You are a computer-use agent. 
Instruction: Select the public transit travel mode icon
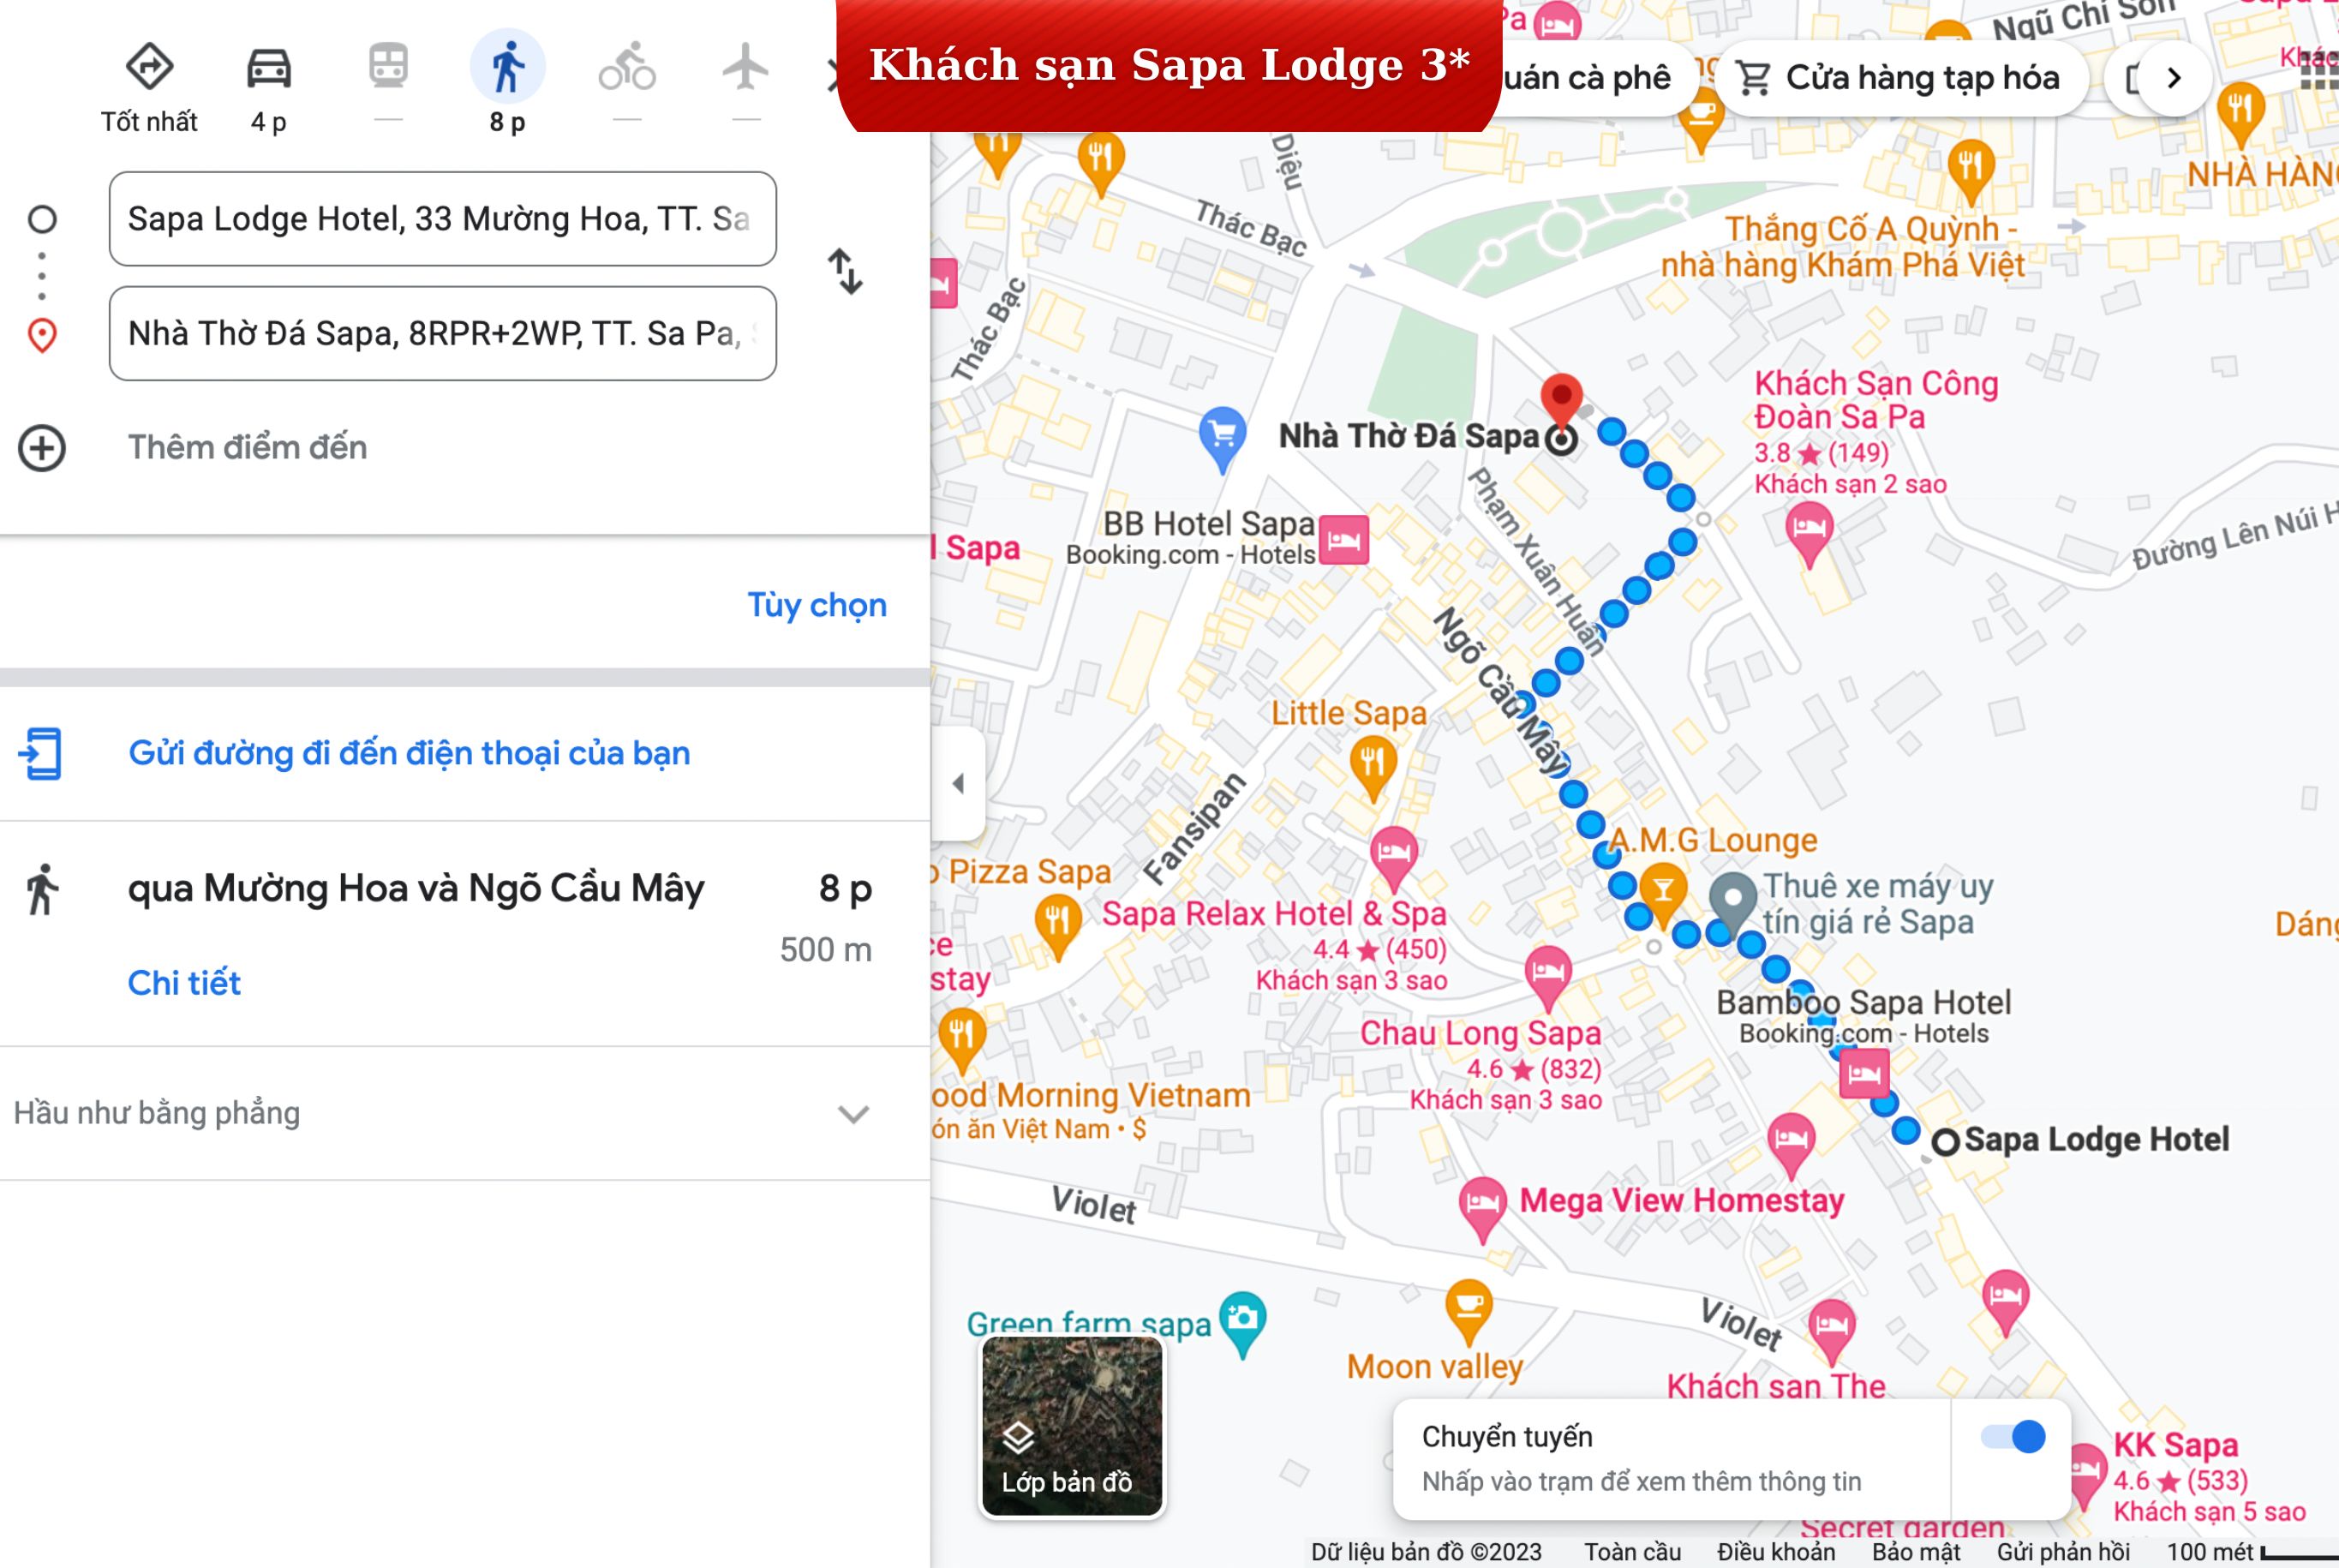click(388, 67)
